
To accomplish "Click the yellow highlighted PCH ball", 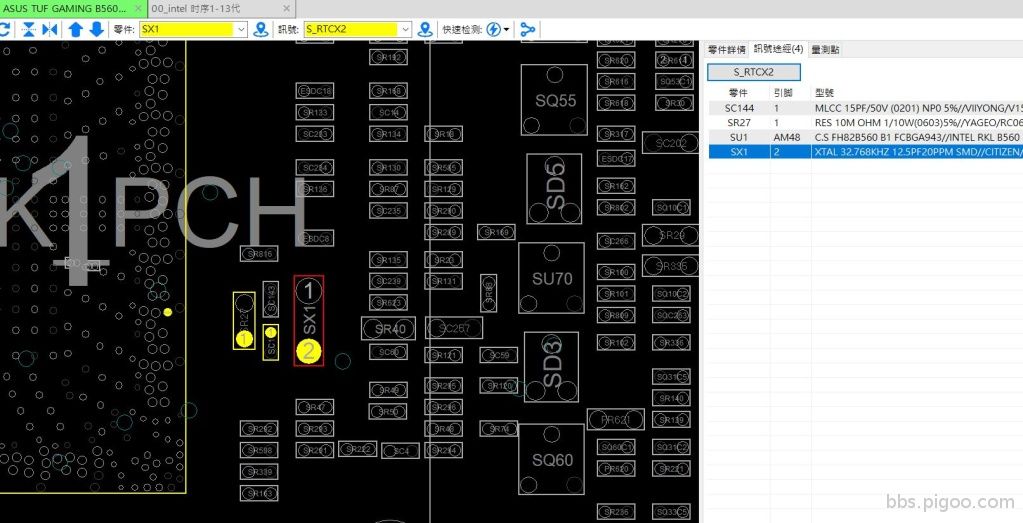I will (168, 312).
